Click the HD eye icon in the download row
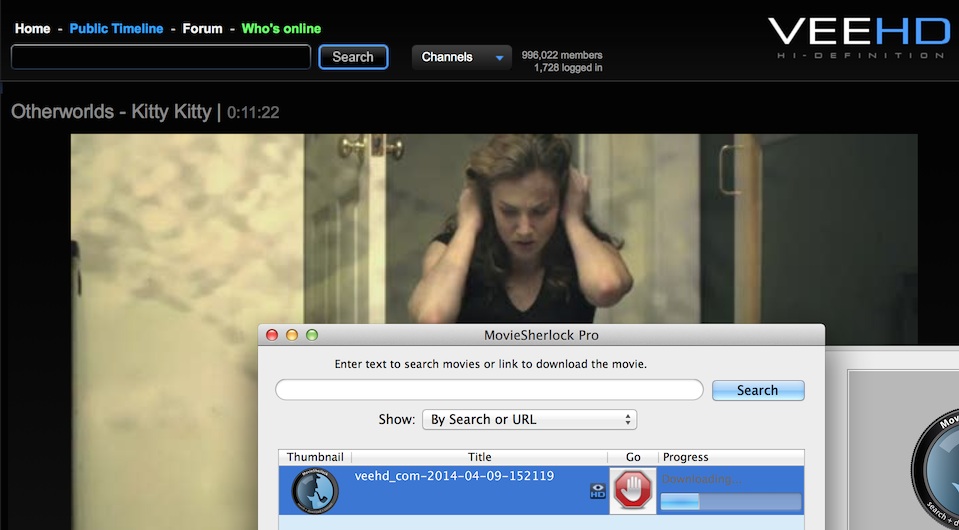 [x=598, y=490]
